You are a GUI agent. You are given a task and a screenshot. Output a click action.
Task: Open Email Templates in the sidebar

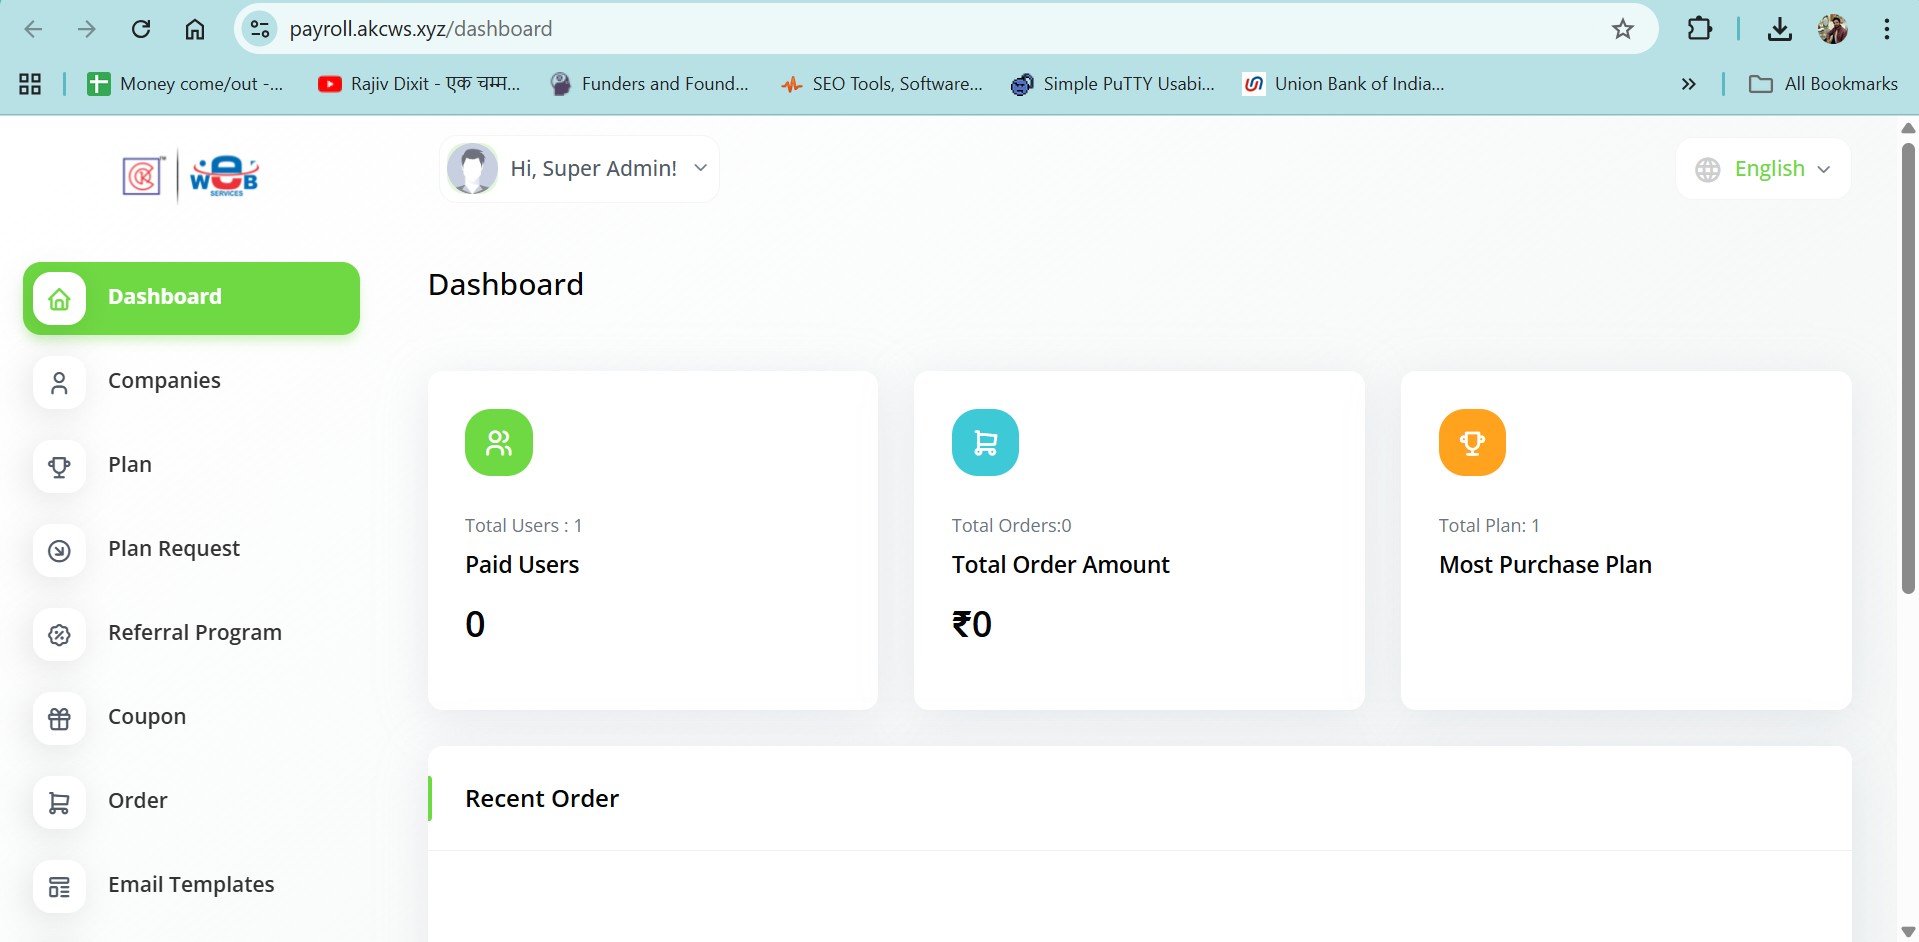tap(191, 885)
